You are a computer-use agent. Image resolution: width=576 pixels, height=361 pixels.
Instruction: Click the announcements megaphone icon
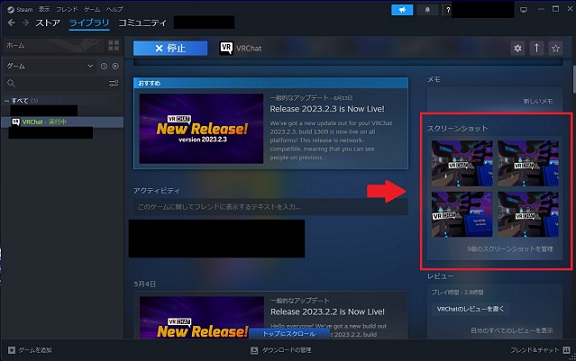coord(402,10)
